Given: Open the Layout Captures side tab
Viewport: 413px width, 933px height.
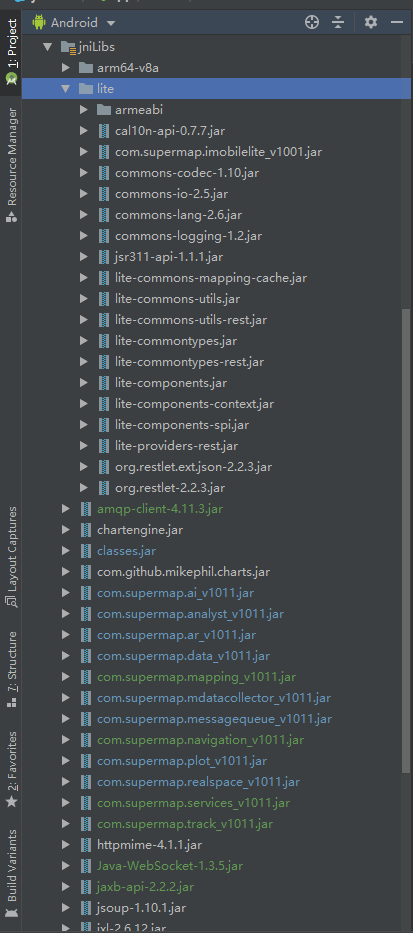Looking at the screenshot, I should click(x=11, y=556).
